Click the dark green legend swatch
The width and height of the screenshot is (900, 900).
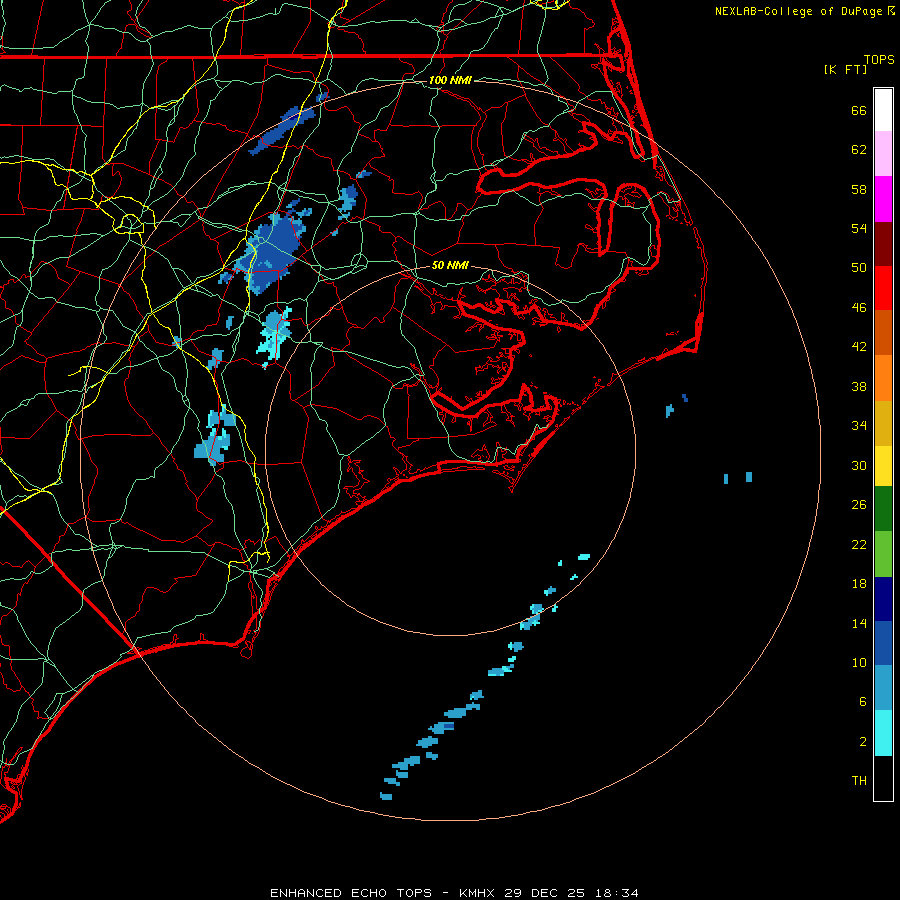(x=883, y=509)
